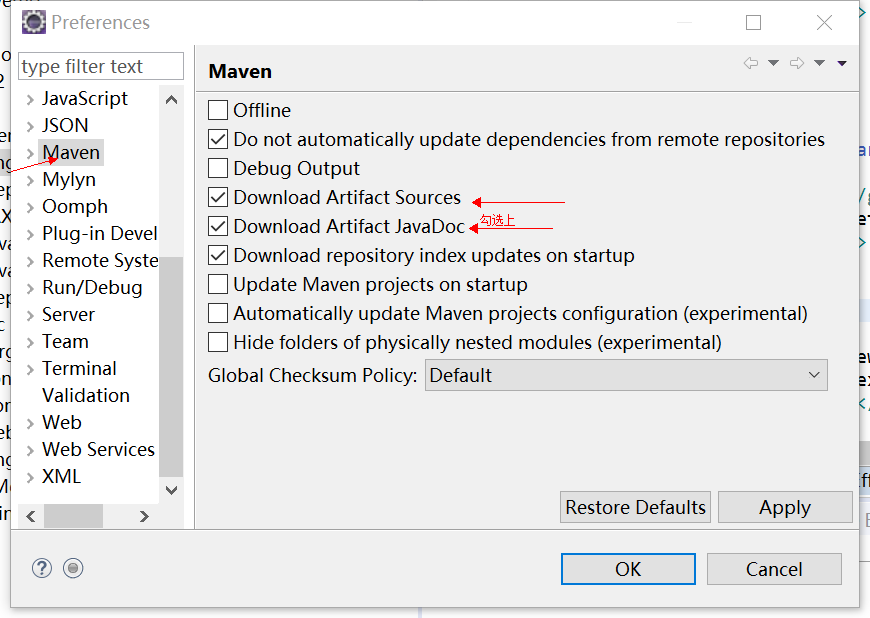Click the Restore Defaults button

(635, 507)
